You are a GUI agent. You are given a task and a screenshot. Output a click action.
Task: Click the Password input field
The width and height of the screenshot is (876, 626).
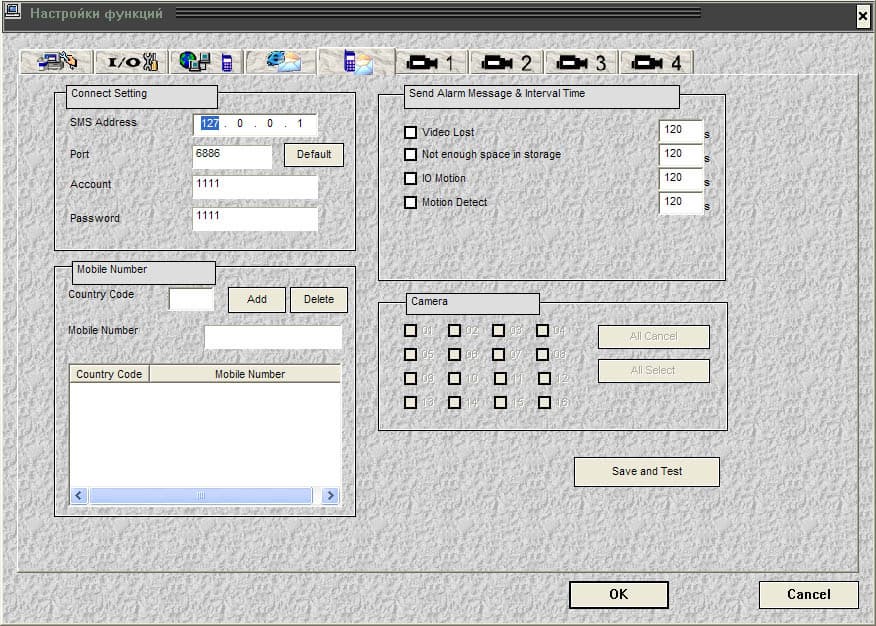tap(255, 219)
